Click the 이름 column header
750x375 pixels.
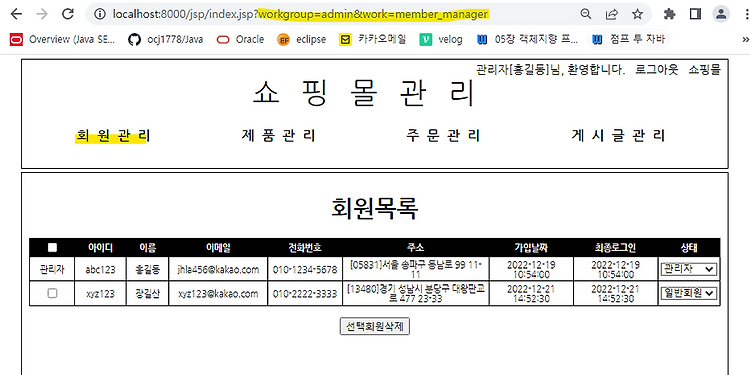point(148,247)
